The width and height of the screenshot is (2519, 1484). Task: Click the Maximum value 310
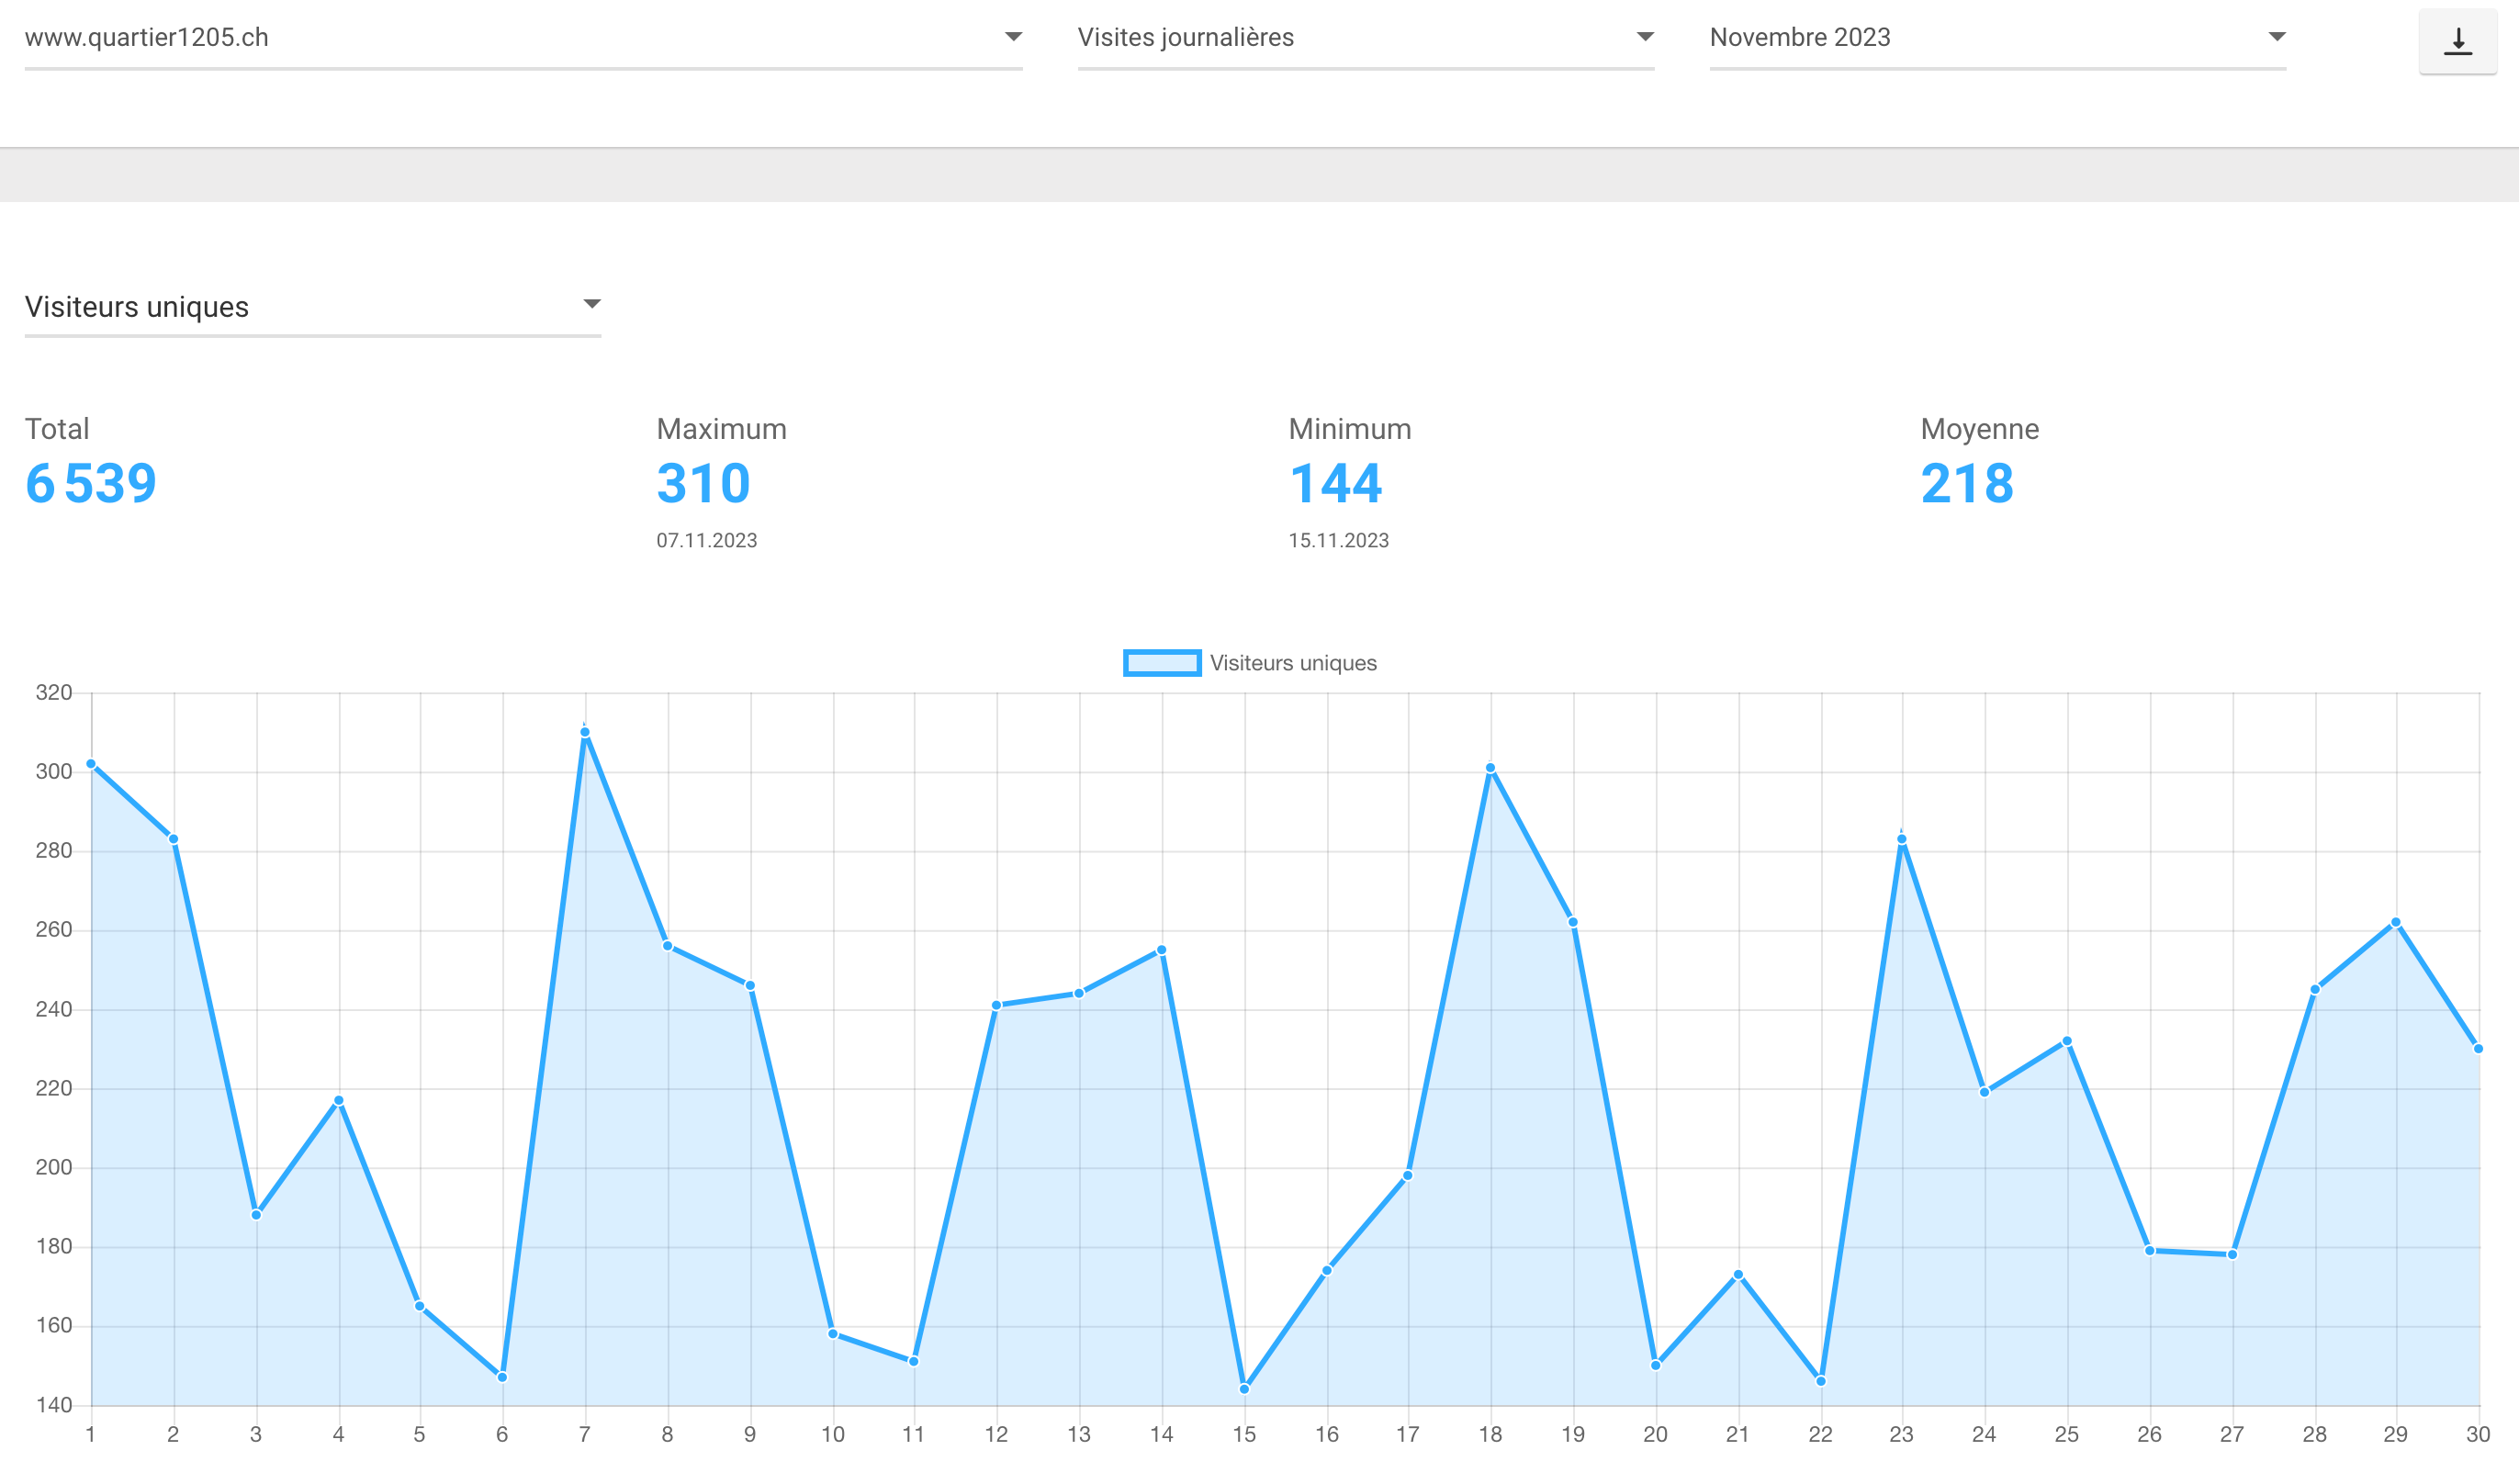703,484
